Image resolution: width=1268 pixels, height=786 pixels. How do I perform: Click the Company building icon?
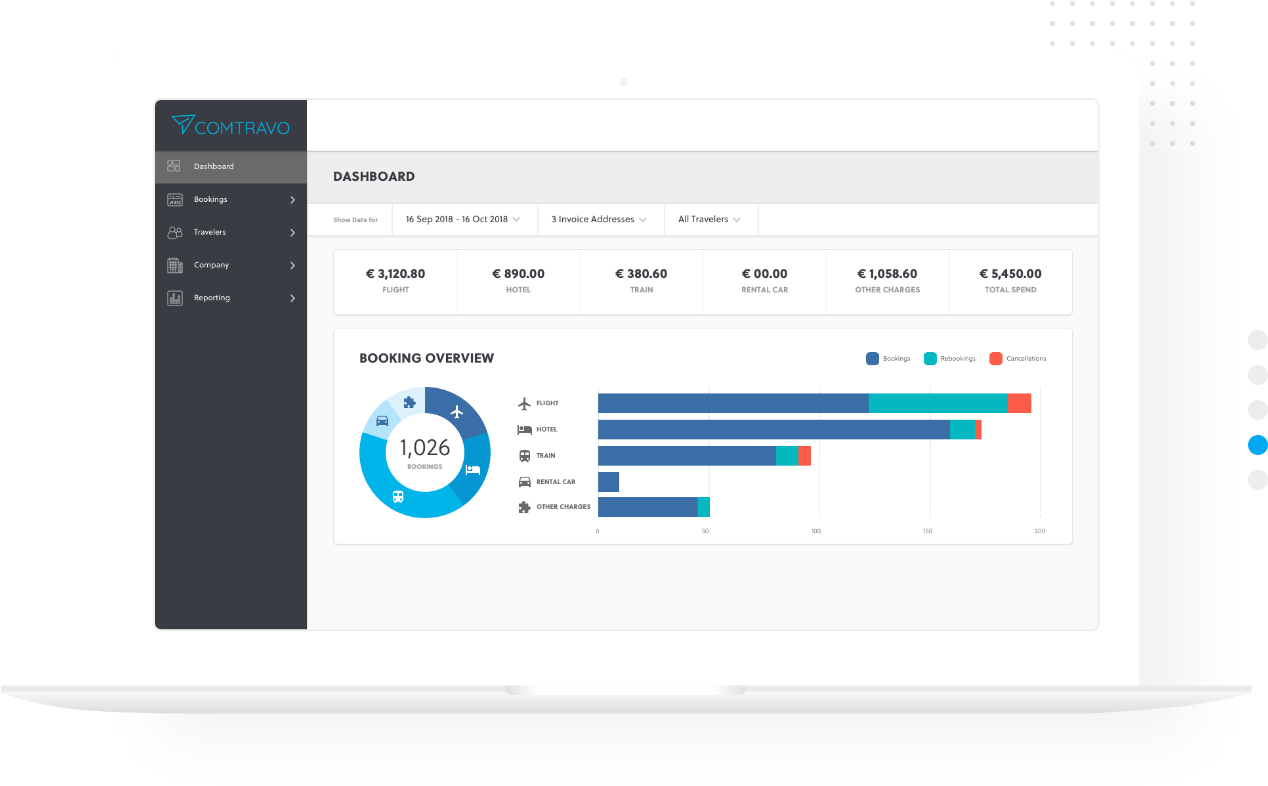174,265
